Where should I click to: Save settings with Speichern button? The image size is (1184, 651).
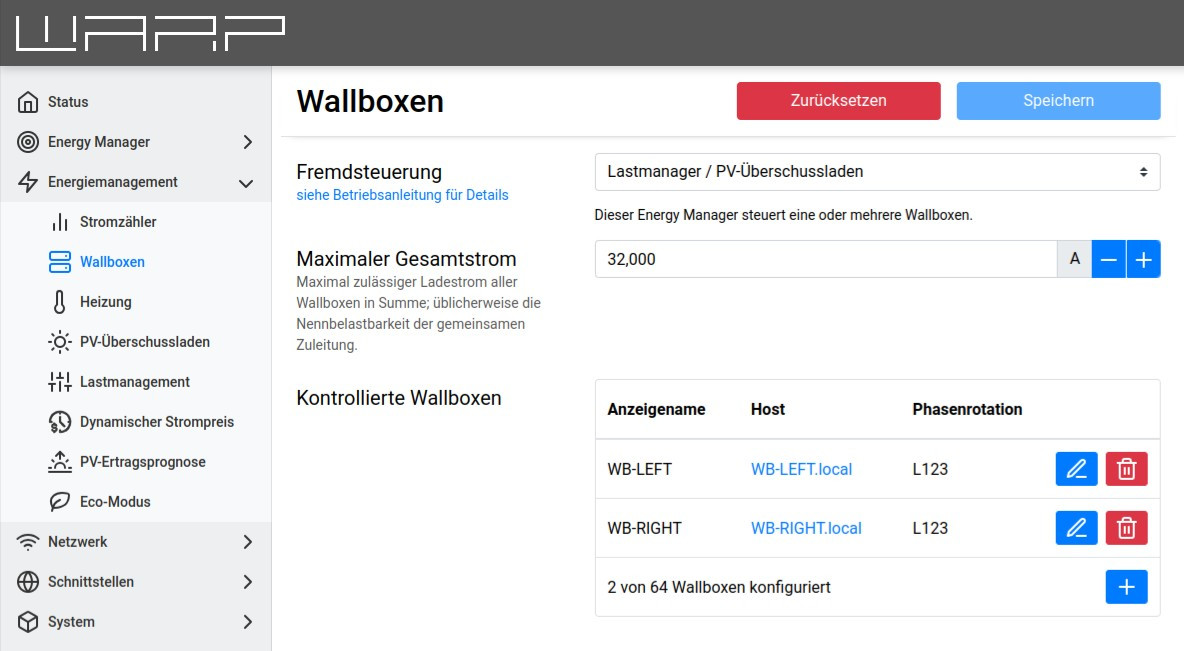1058,101
